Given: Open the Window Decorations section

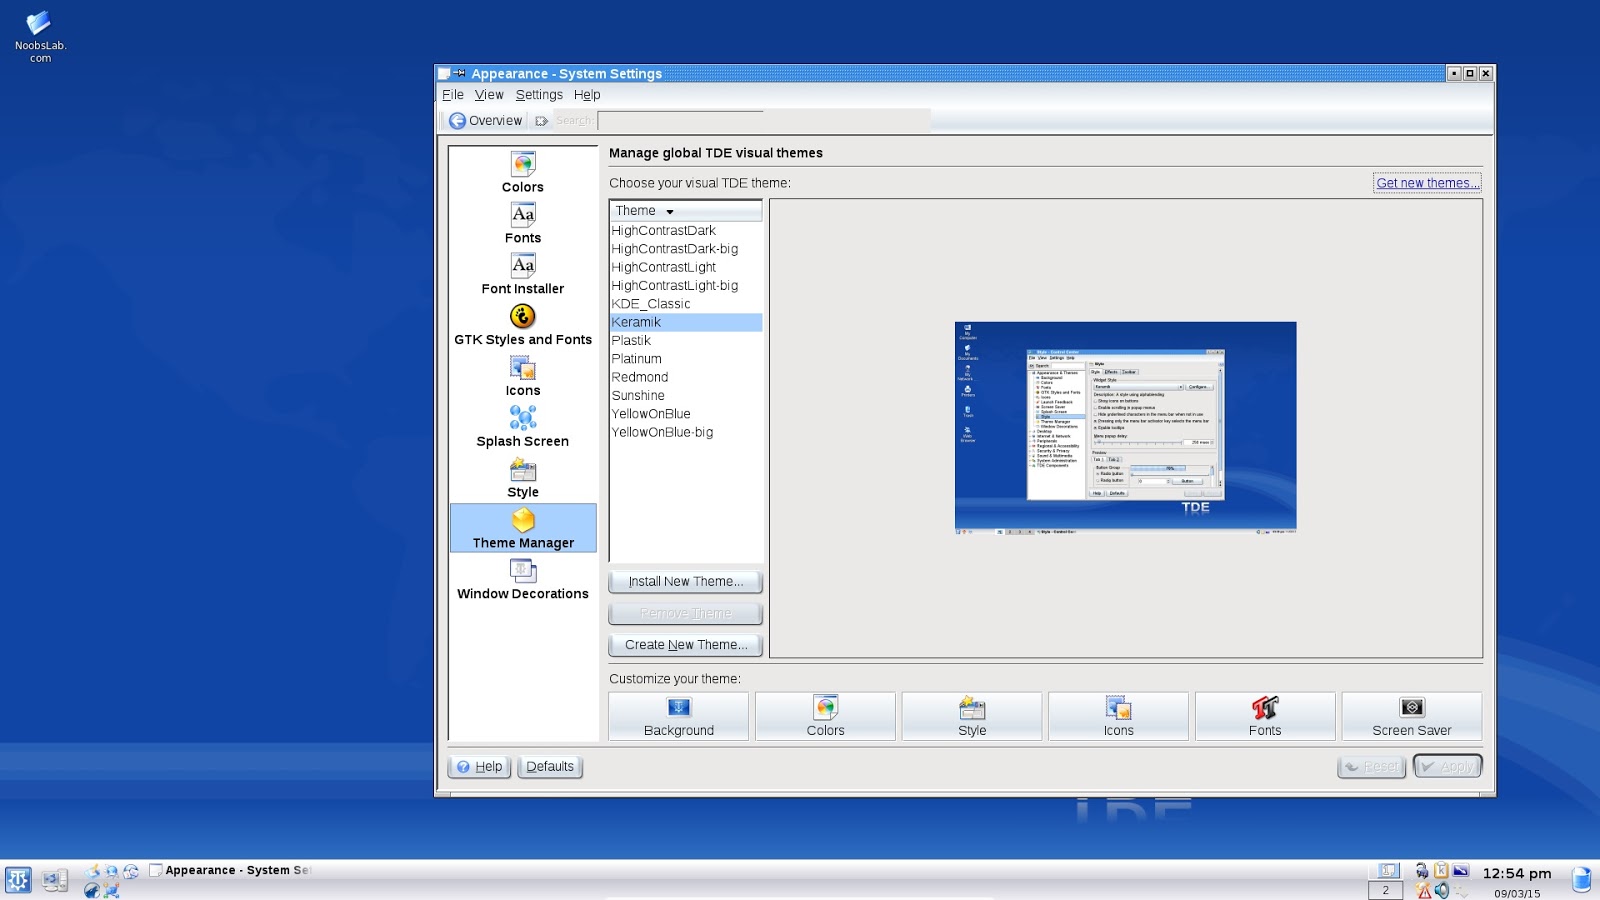Looking at the screenshot, I should point(522,577).
